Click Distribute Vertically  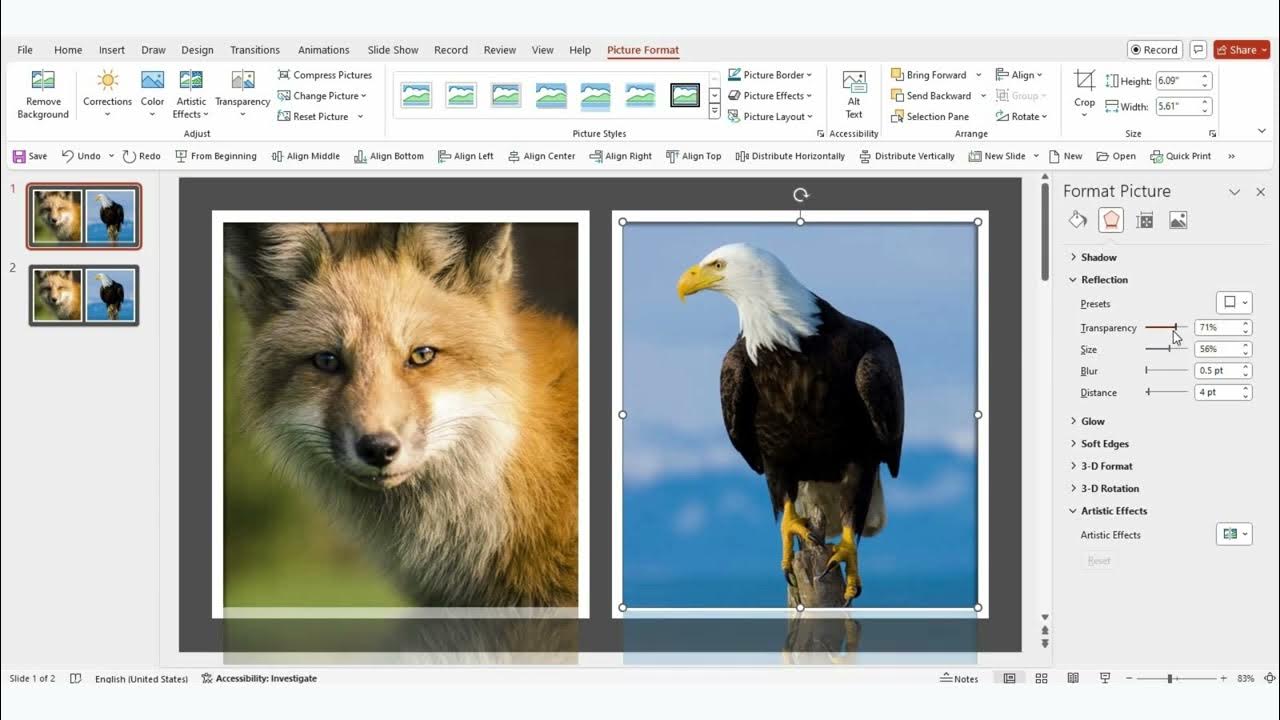click(906, 156)
